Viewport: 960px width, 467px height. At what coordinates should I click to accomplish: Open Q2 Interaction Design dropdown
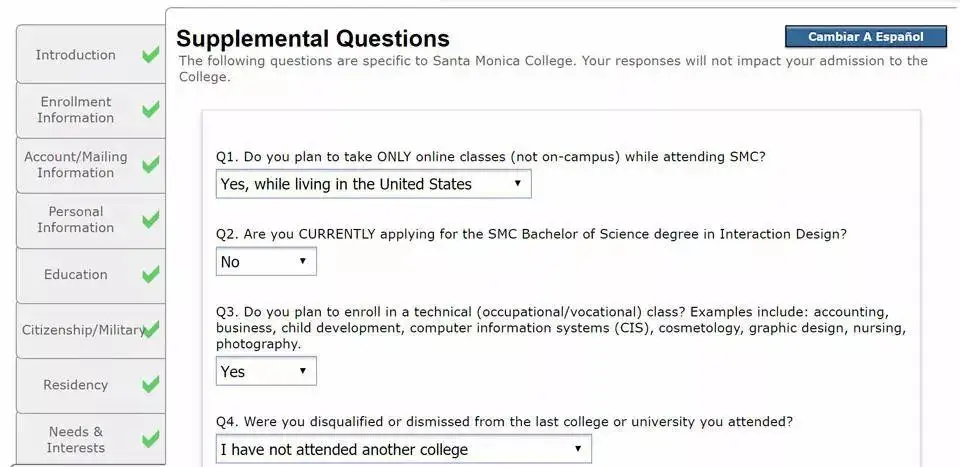(x=266, y=262)
